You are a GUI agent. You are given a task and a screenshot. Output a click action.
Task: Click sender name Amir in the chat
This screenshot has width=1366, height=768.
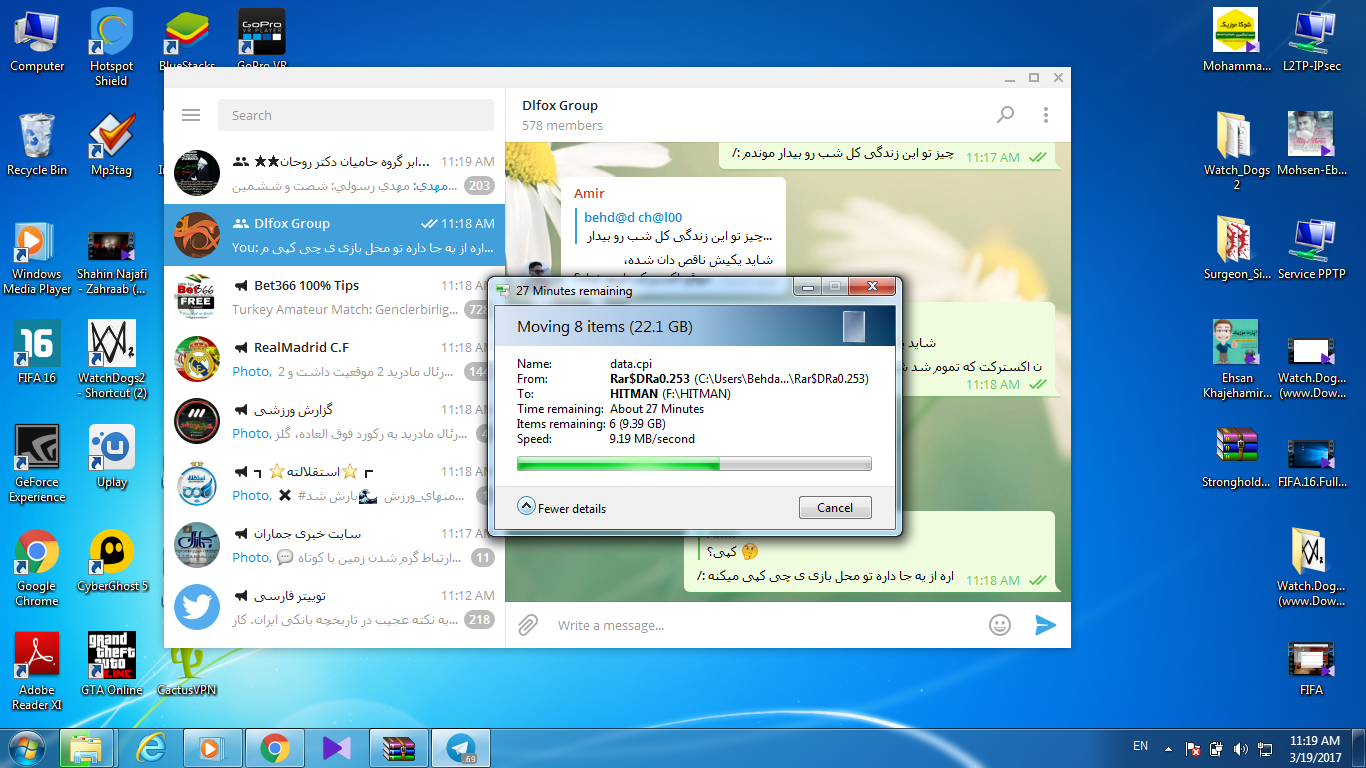coord(589,193)
